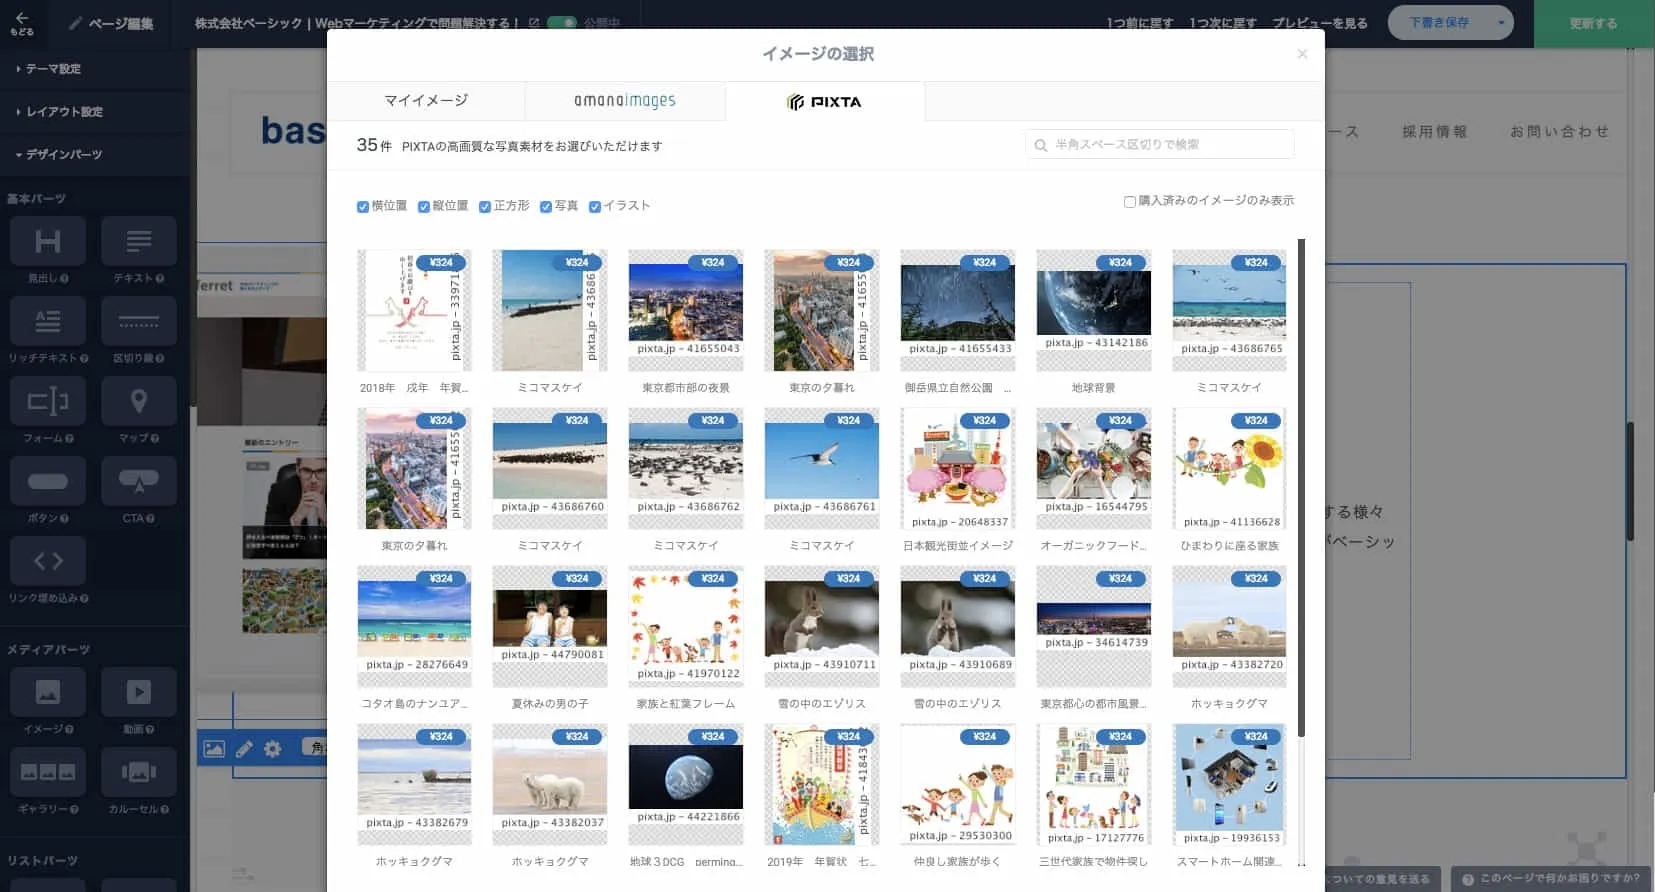Switch to the マイイメージ tab

point(426,101)
